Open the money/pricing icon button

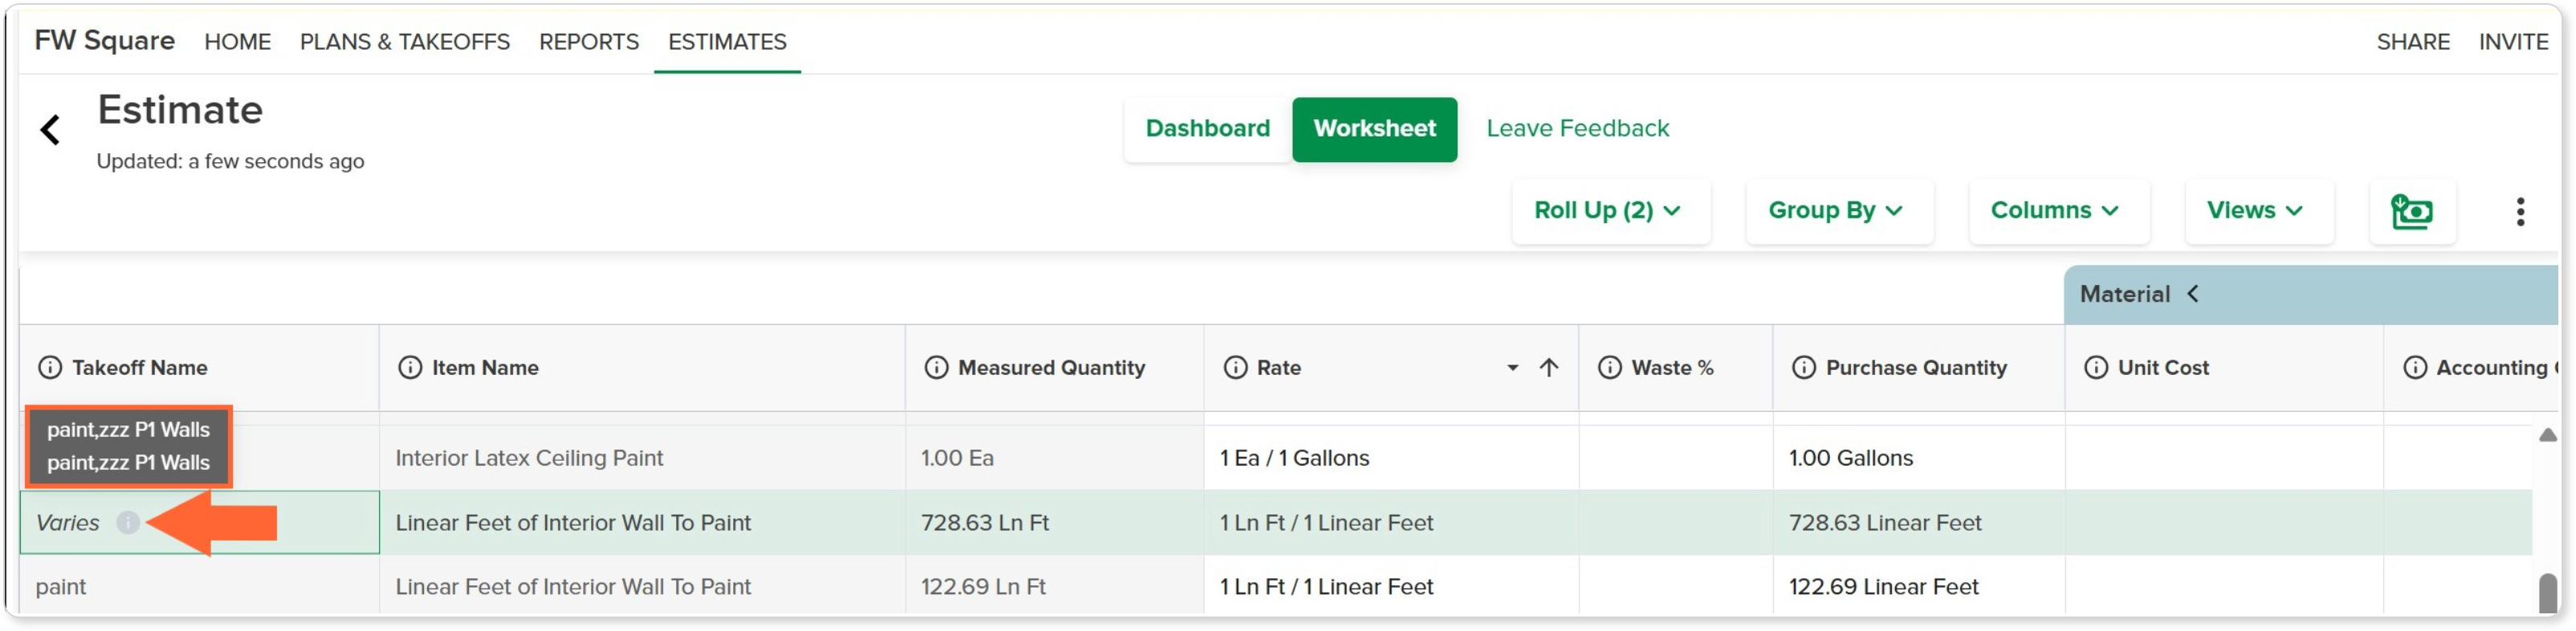pos(2411,212)
